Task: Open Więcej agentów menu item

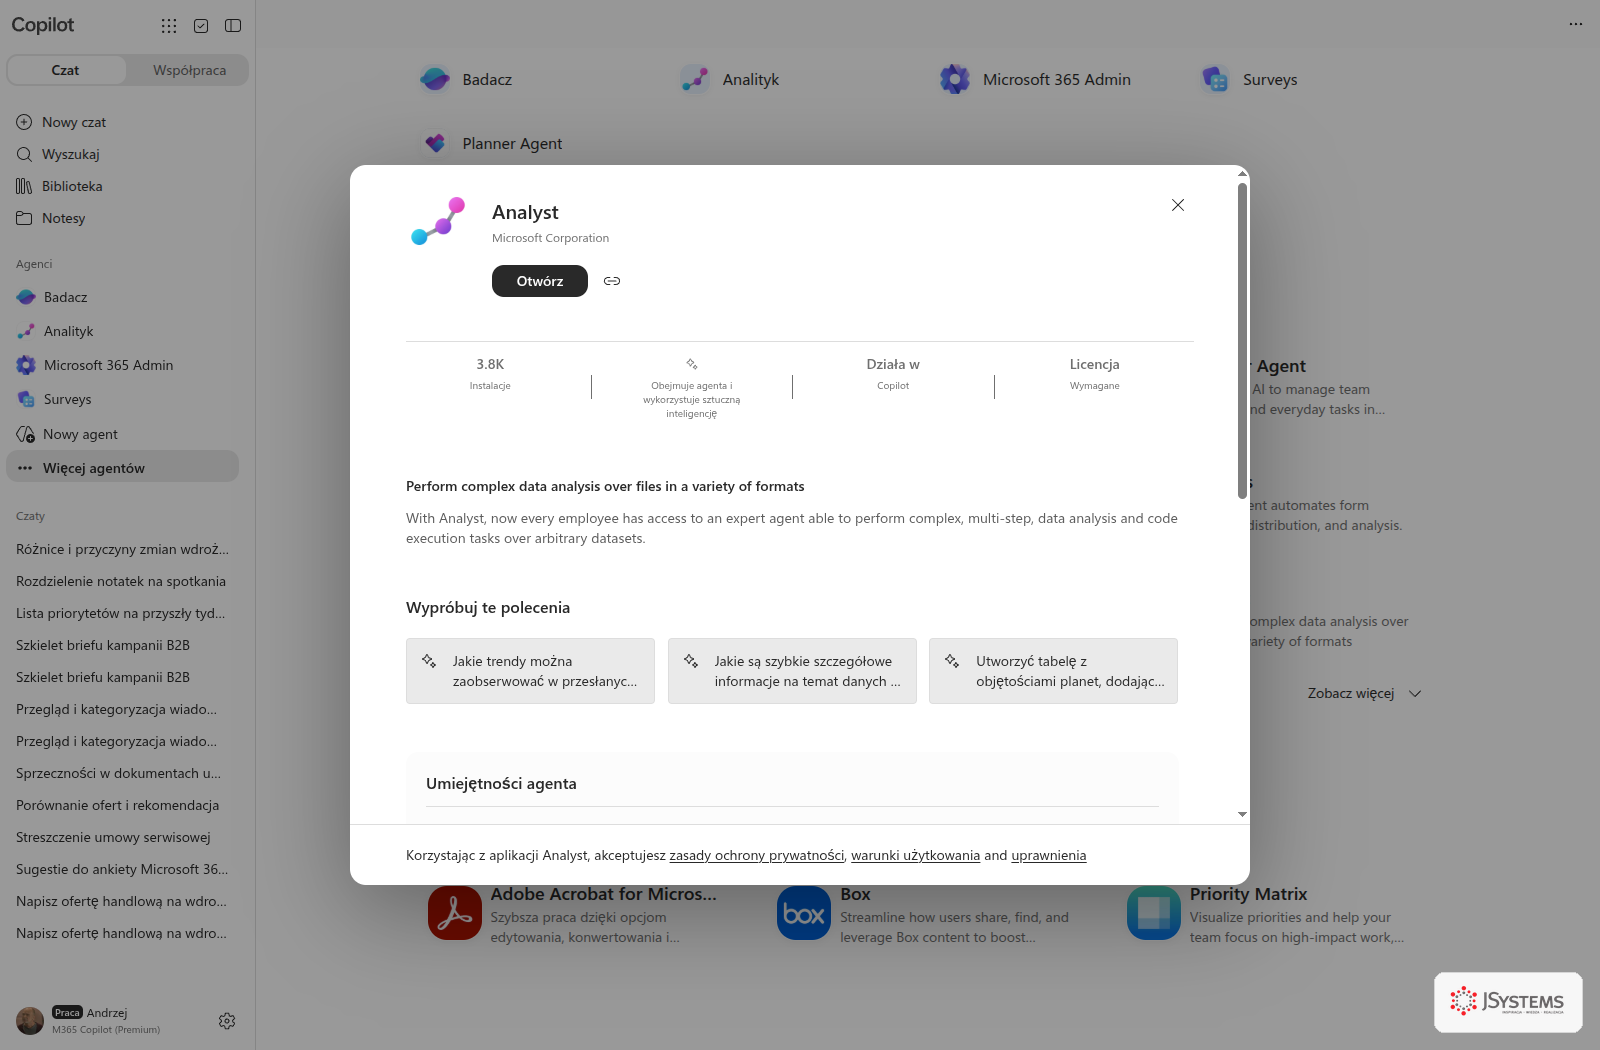Action: [123, 468]
